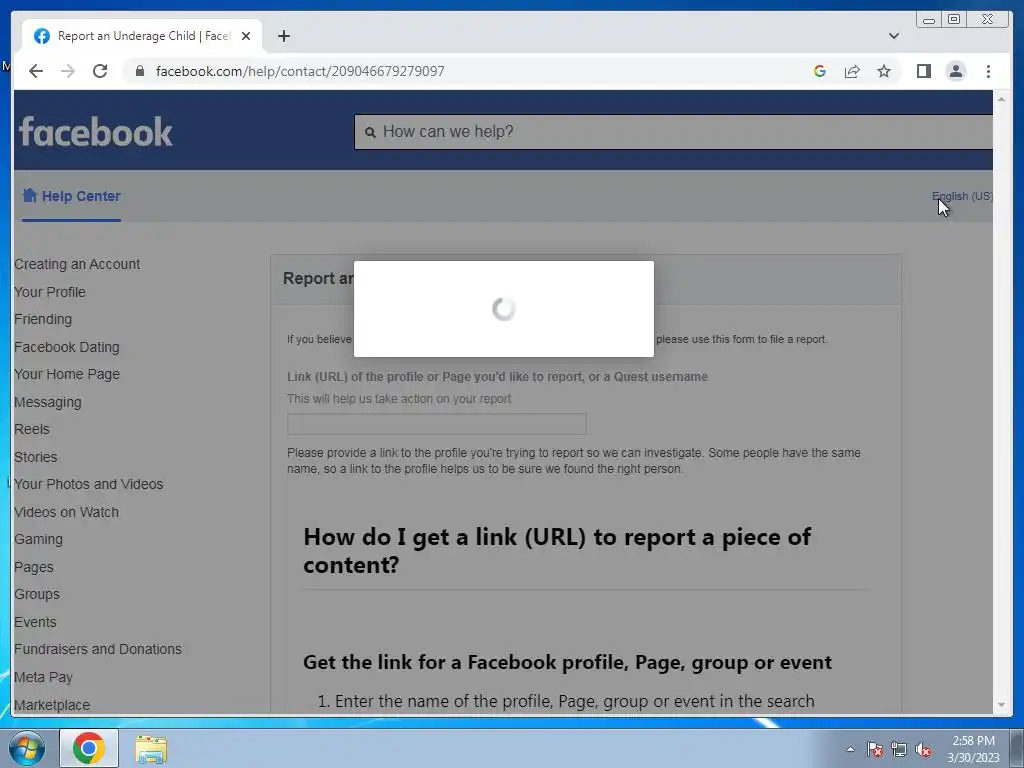Open Groups help topic
The height and width of the screenshot is (768, 1024).
pos(37,594)
